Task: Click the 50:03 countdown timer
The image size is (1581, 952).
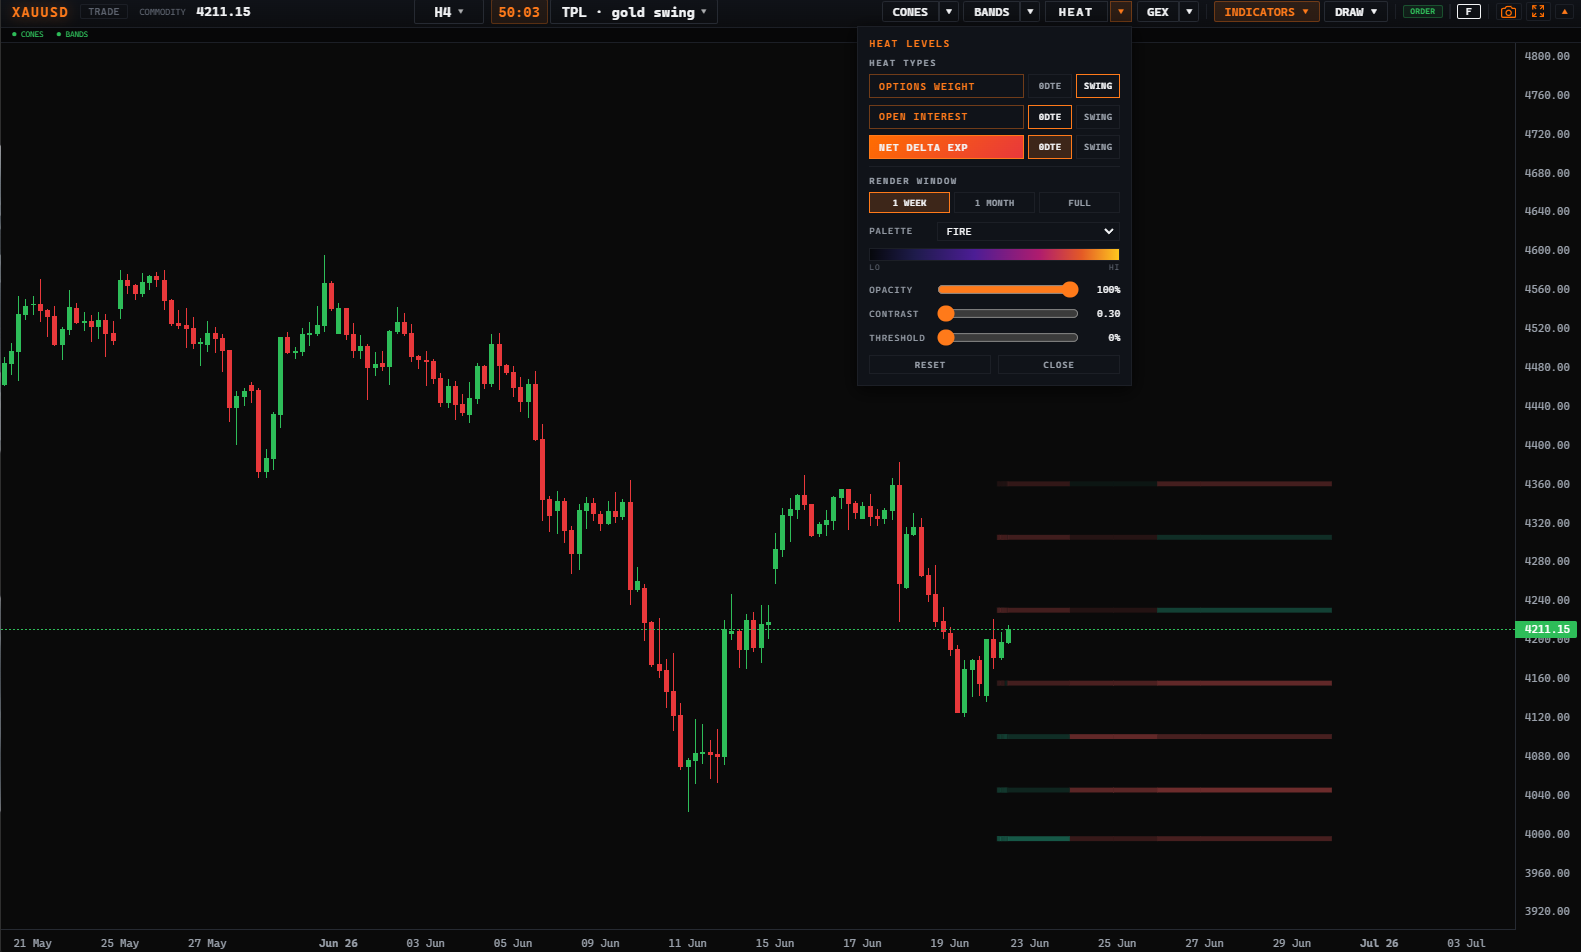Action: tap(519, 12)
